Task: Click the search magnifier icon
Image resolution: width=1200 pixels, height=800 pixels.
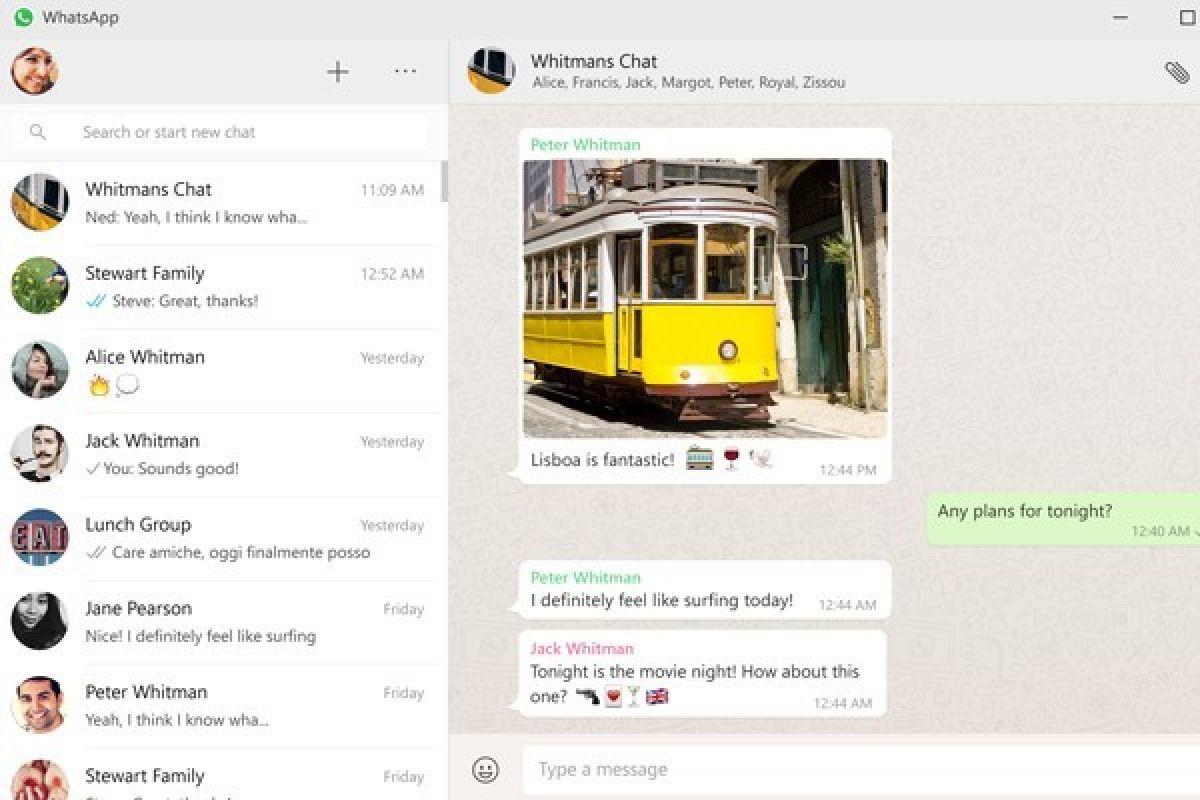Action: pos(38,131)
